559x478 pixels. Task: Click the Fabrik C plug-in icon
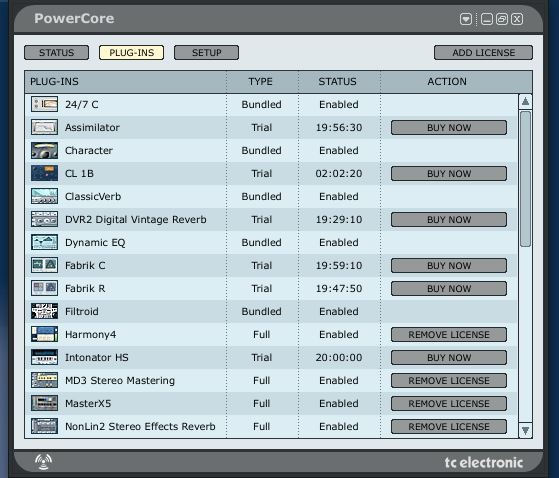(44, 265)
